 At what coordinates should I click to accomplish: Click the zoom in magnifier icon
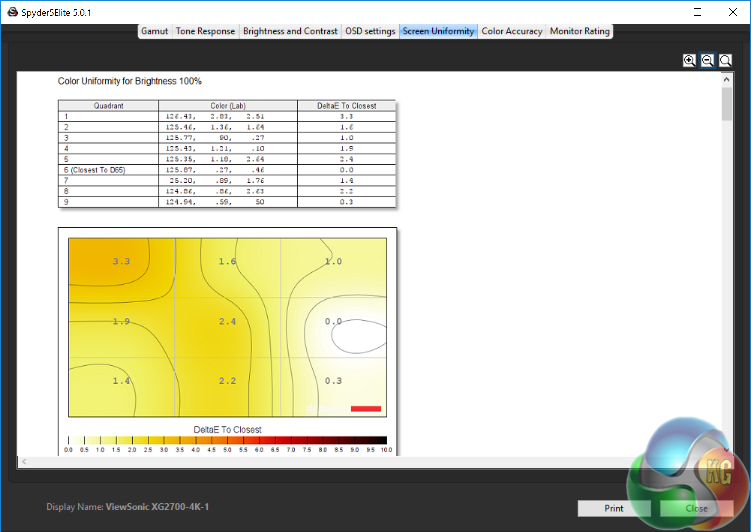point(689,60)
